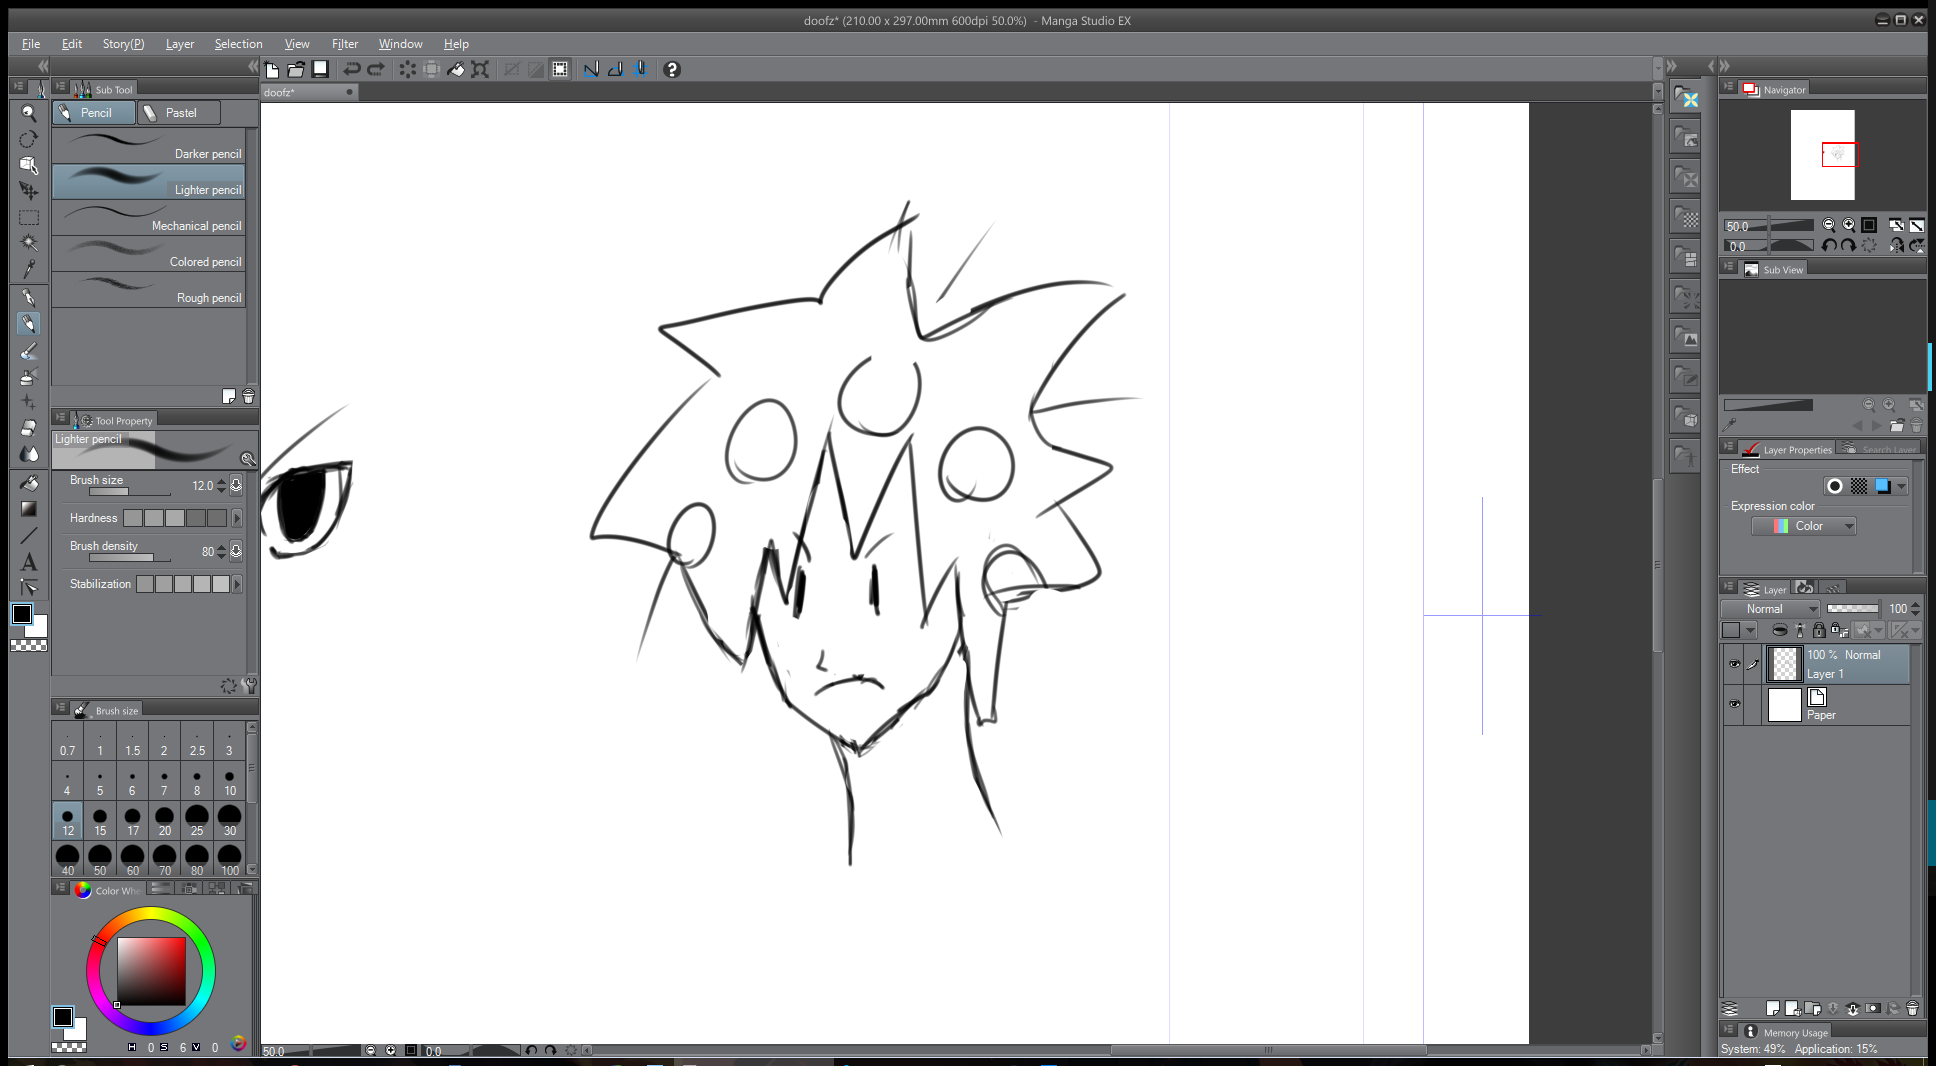This screenshot has width=1936, height=1066.
Task: Select the Rough pencil sub tool
Action: tap(148, 289)
